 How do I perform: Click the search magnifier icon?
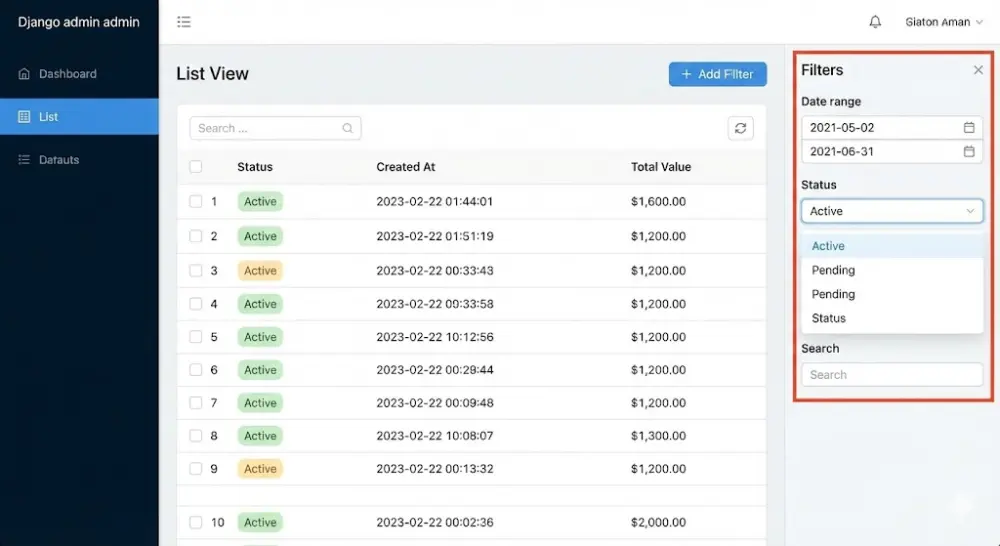point(348,128)
